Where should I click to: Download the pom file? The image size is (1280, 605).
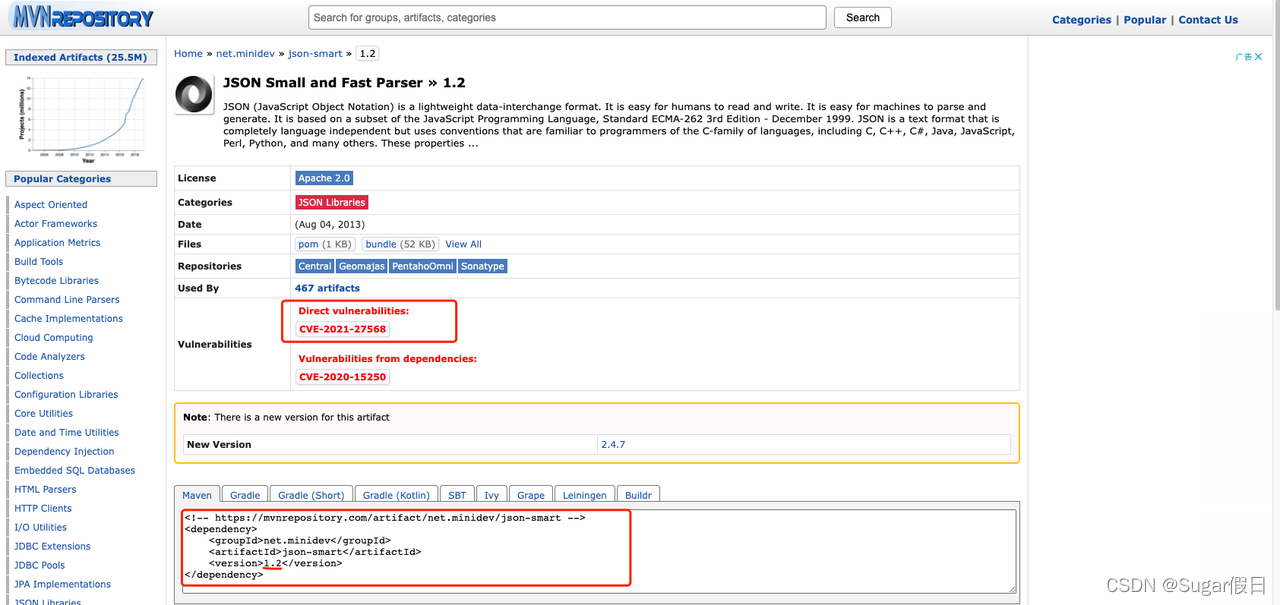325,244
